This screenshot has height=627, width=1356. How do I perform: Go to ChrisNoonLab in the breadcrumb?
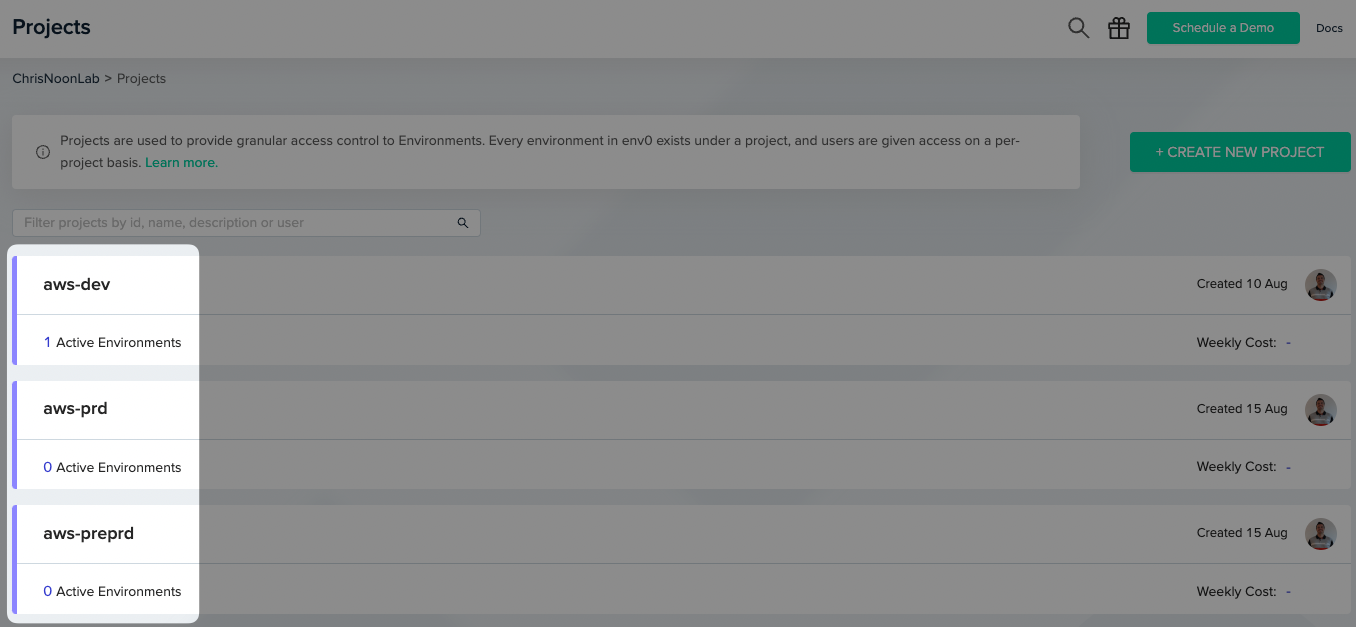click(x=56, y=78)
